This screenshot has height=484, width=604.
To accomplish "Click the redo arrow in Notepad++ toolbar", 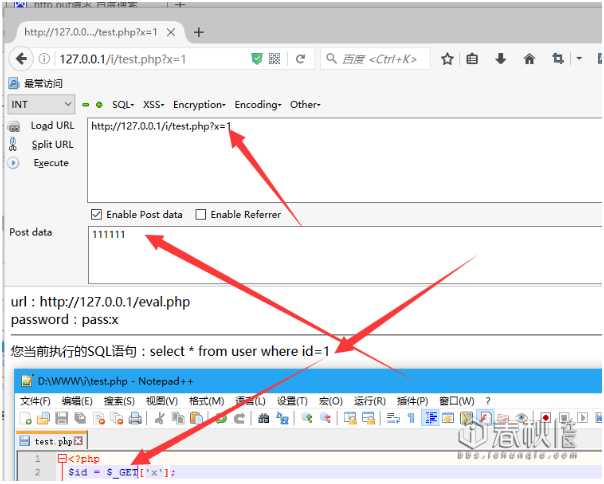I will pyautogui.click(x=239, y=418).
